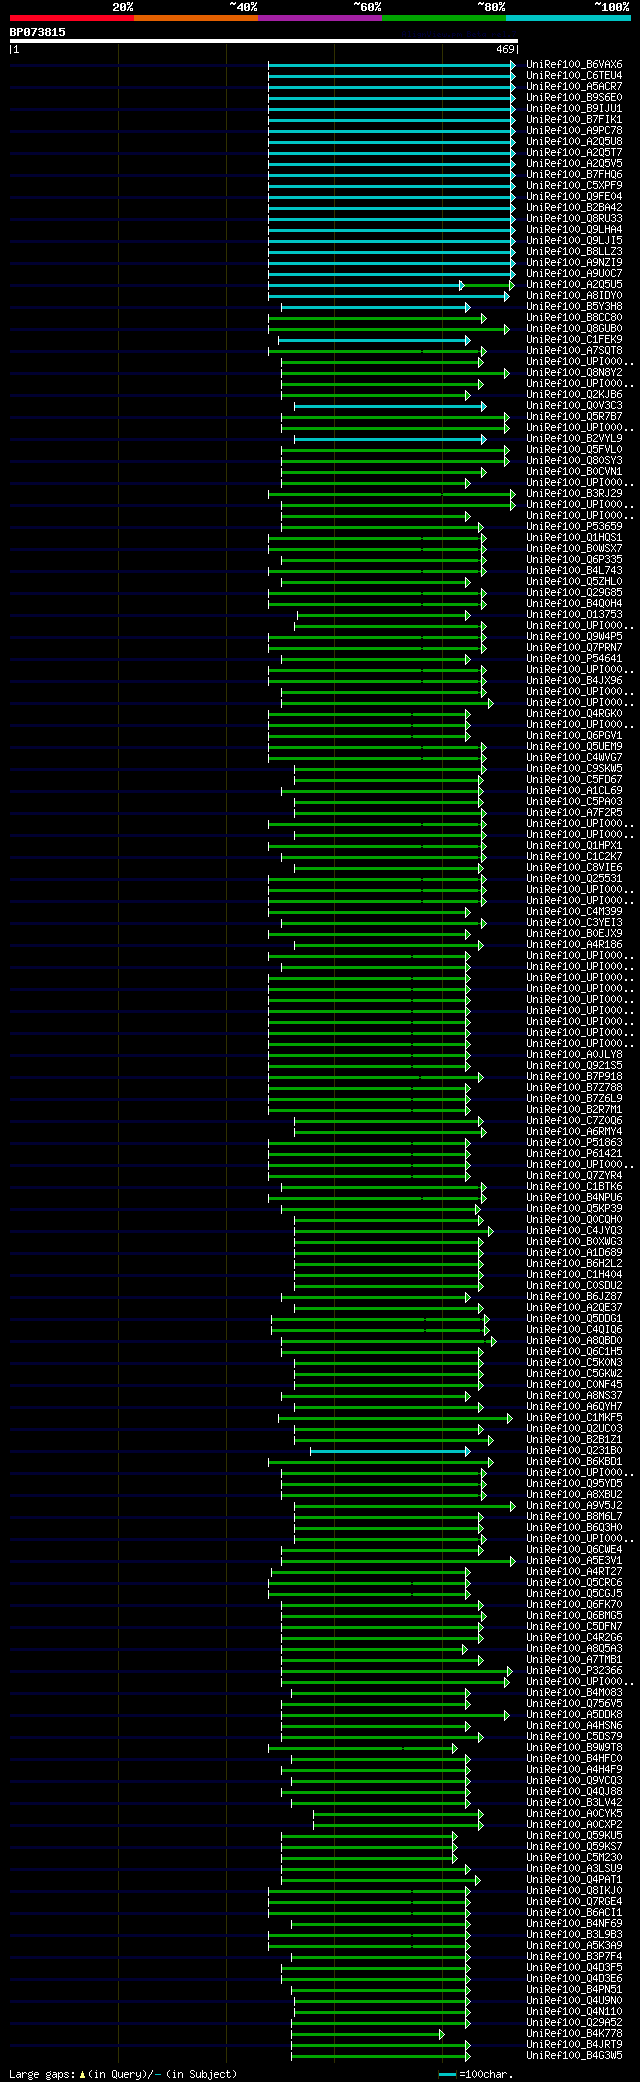Screen dimensions: 640x2082
Task: Select the UniRef100_B3RJ29 label
Action: pyautogui.click(x=574, y=494)
